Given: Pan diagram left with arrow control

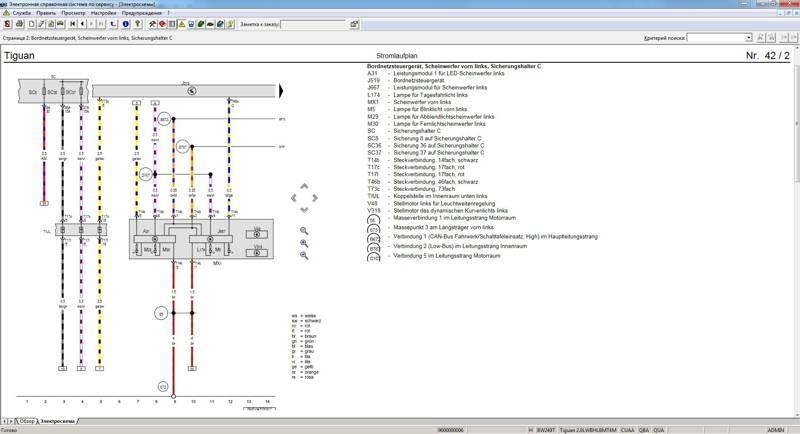Looking at the screenshot, I should [293, 198].
